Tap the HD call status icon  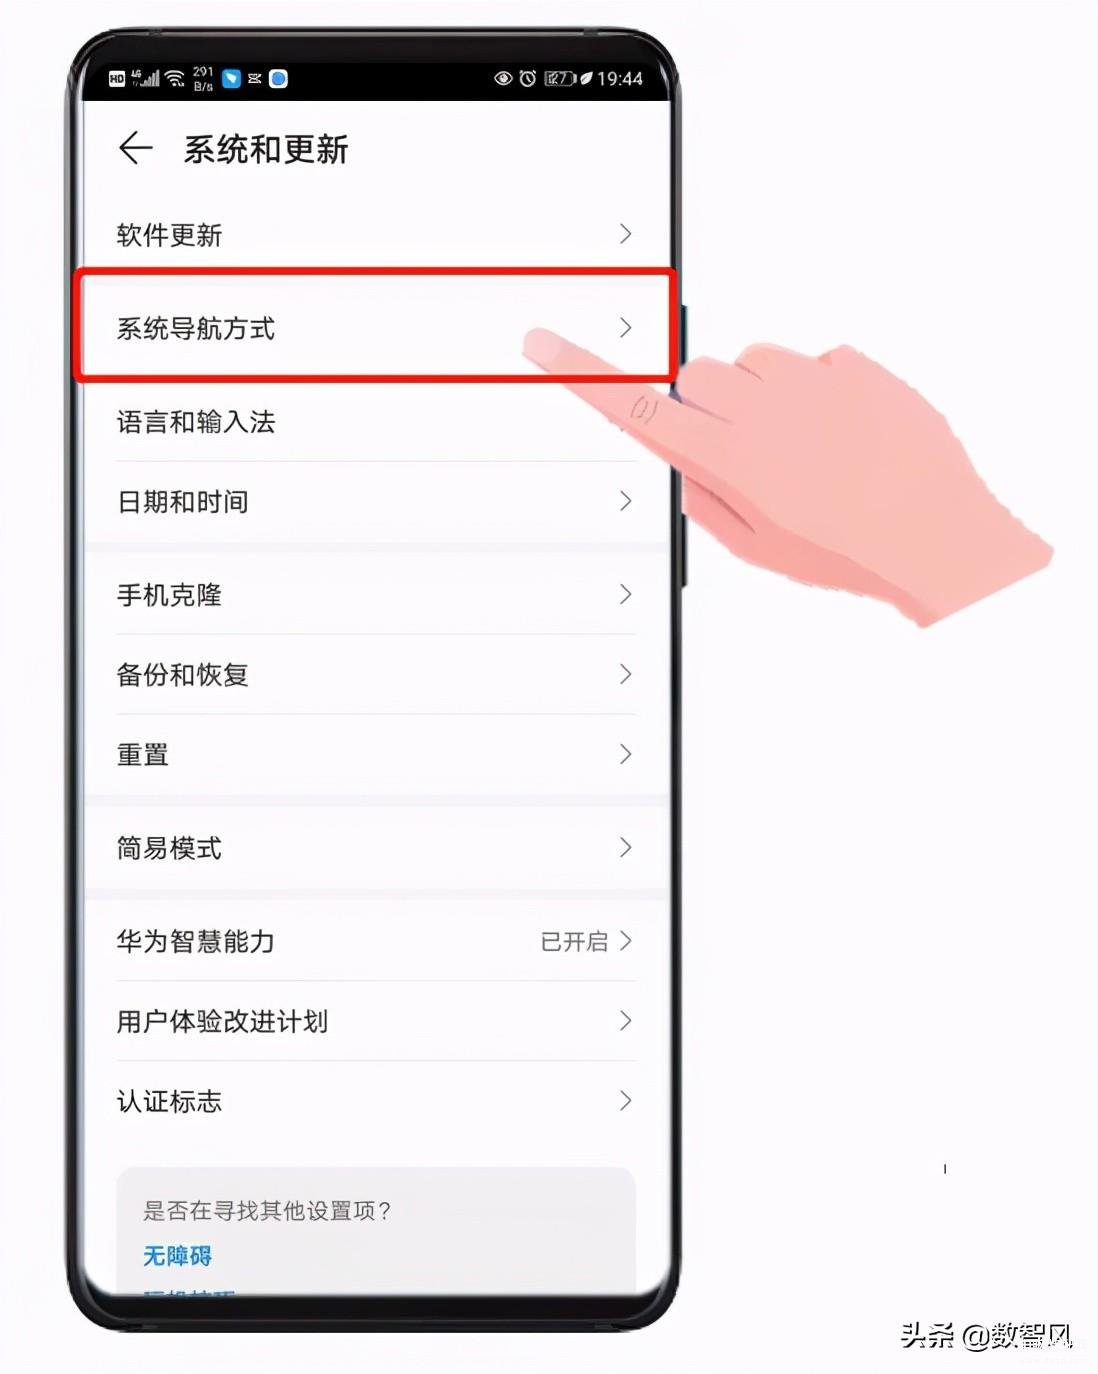tap(117, 78)
